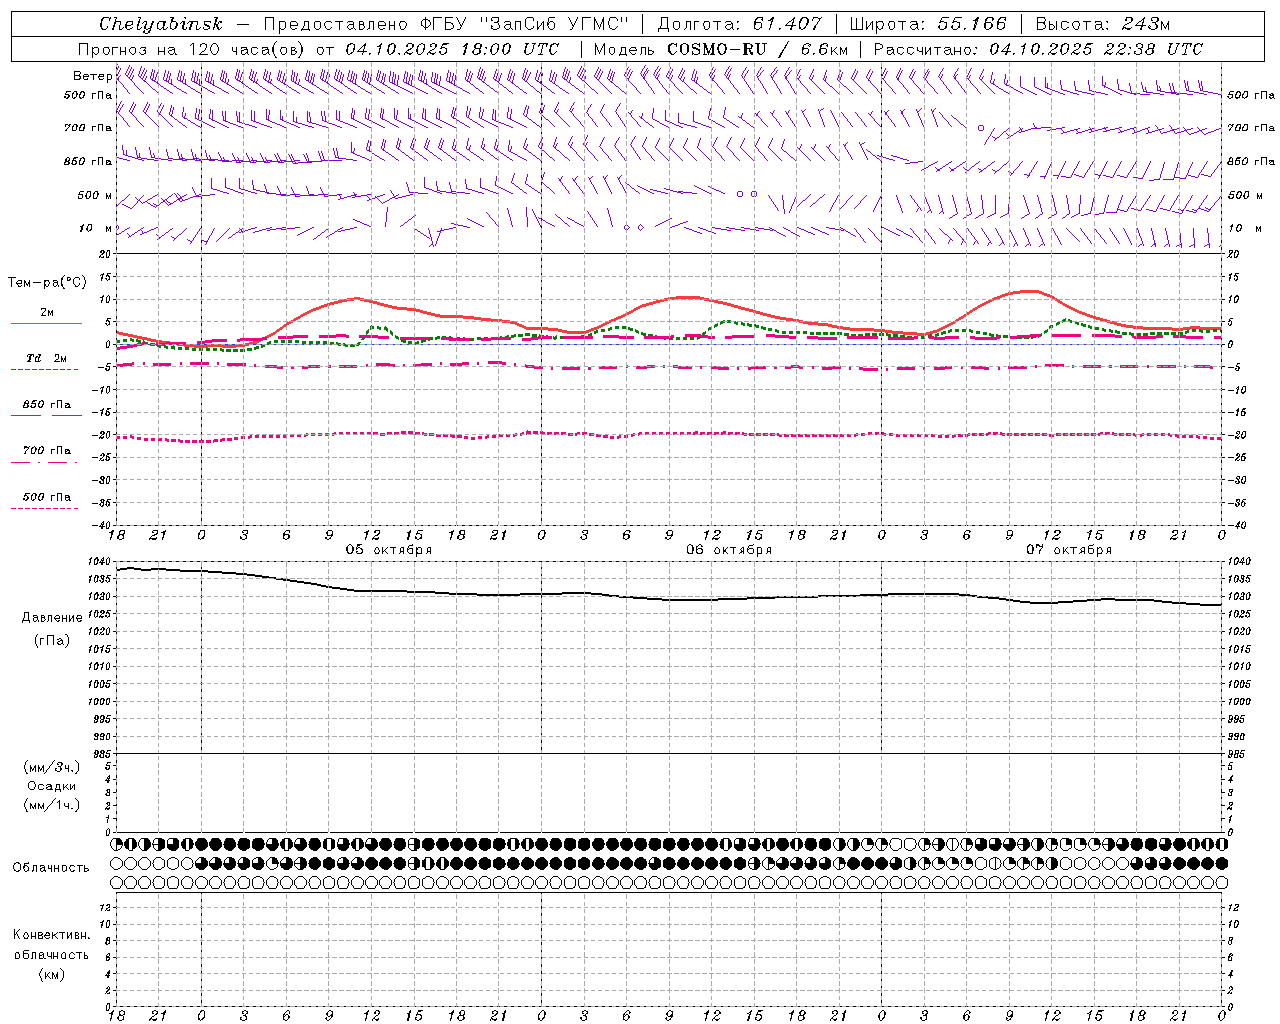
Task: Select the 'Прогноз на 120 часа(ов)' forecast header
Action: (x=192, y=49)
